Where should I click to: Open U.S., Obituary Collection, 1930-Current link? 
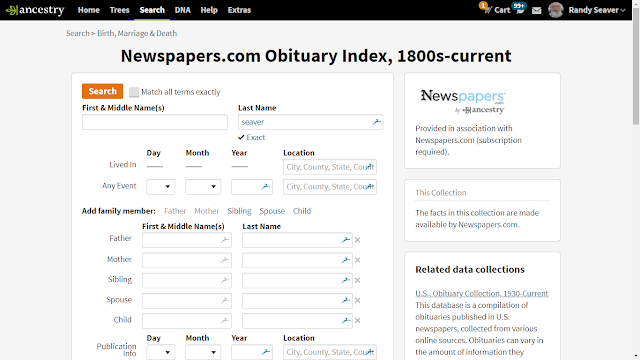point(482,293)
